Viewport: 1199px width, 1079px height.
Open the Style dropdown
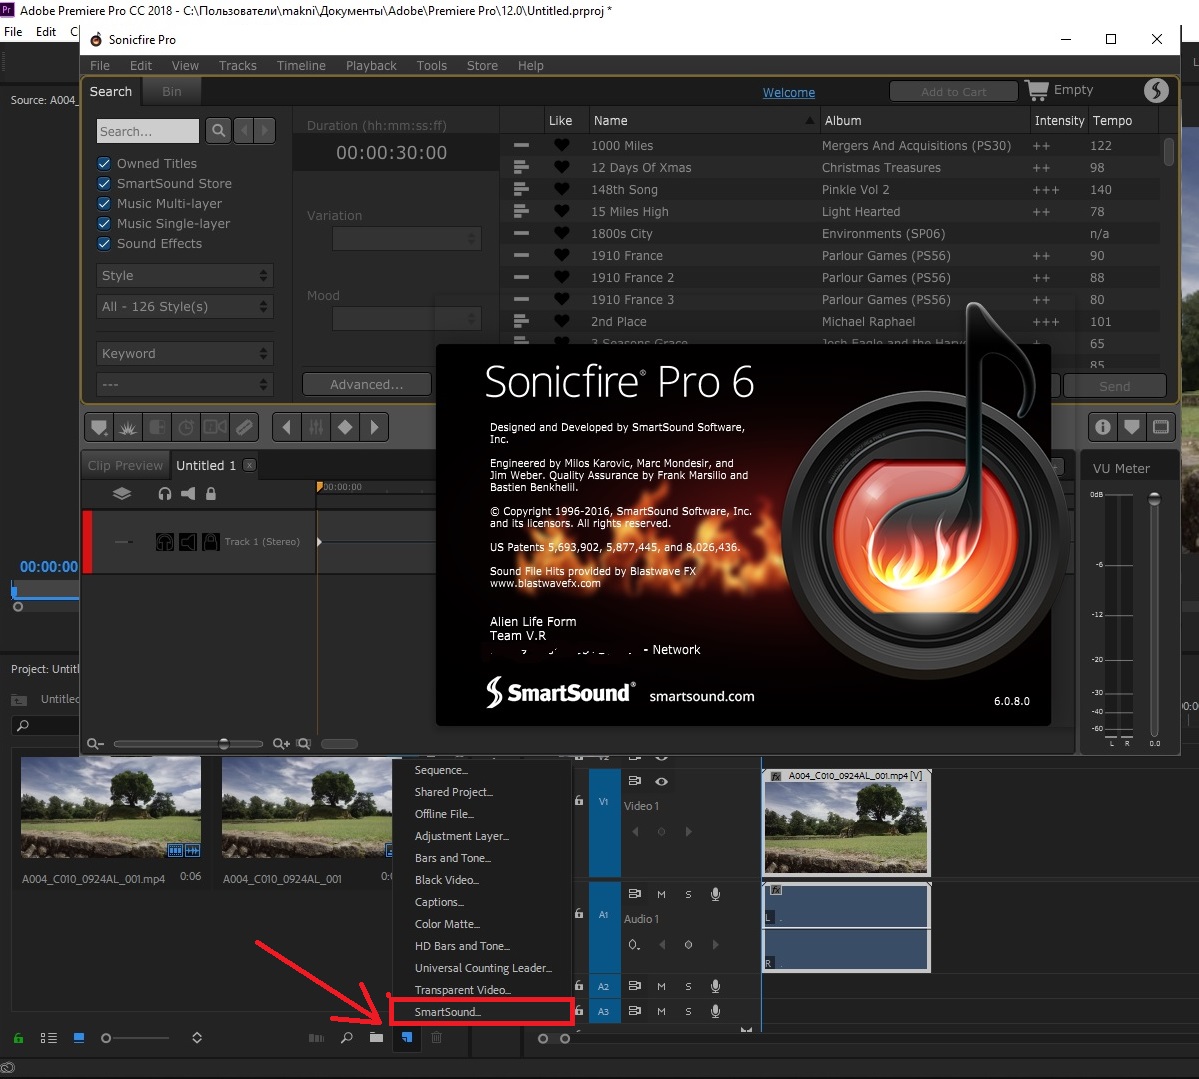184,275
